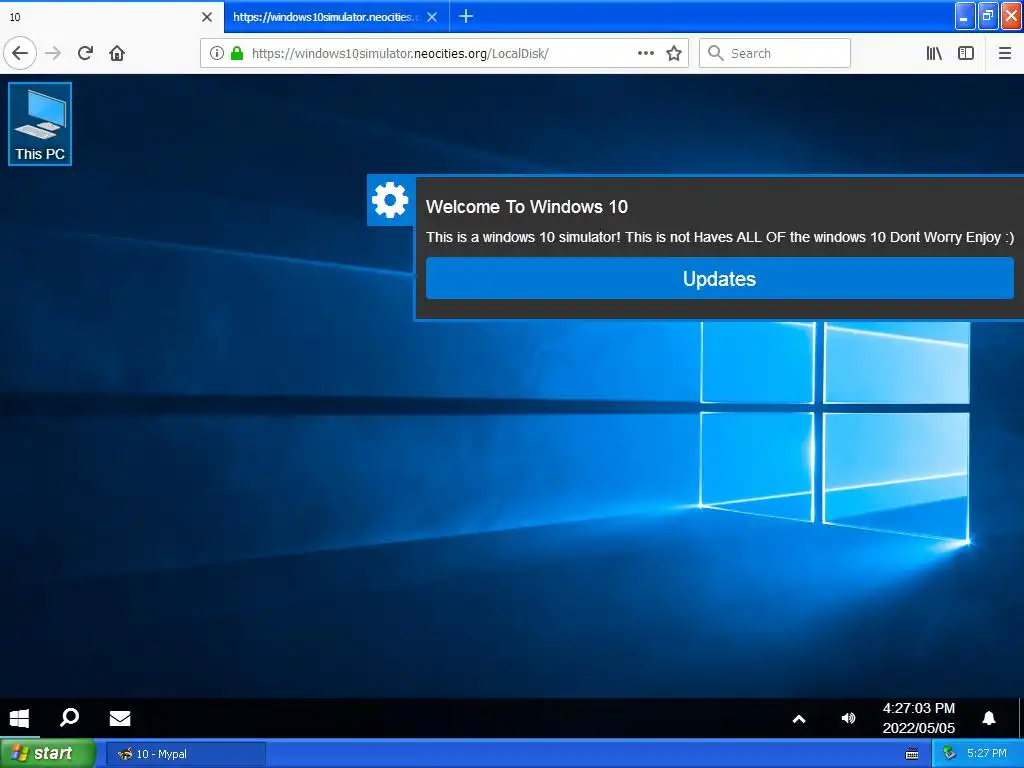Open the Mail icon on simulated taskbar
Screen dimensions: 1024x768
pos(120,718)
